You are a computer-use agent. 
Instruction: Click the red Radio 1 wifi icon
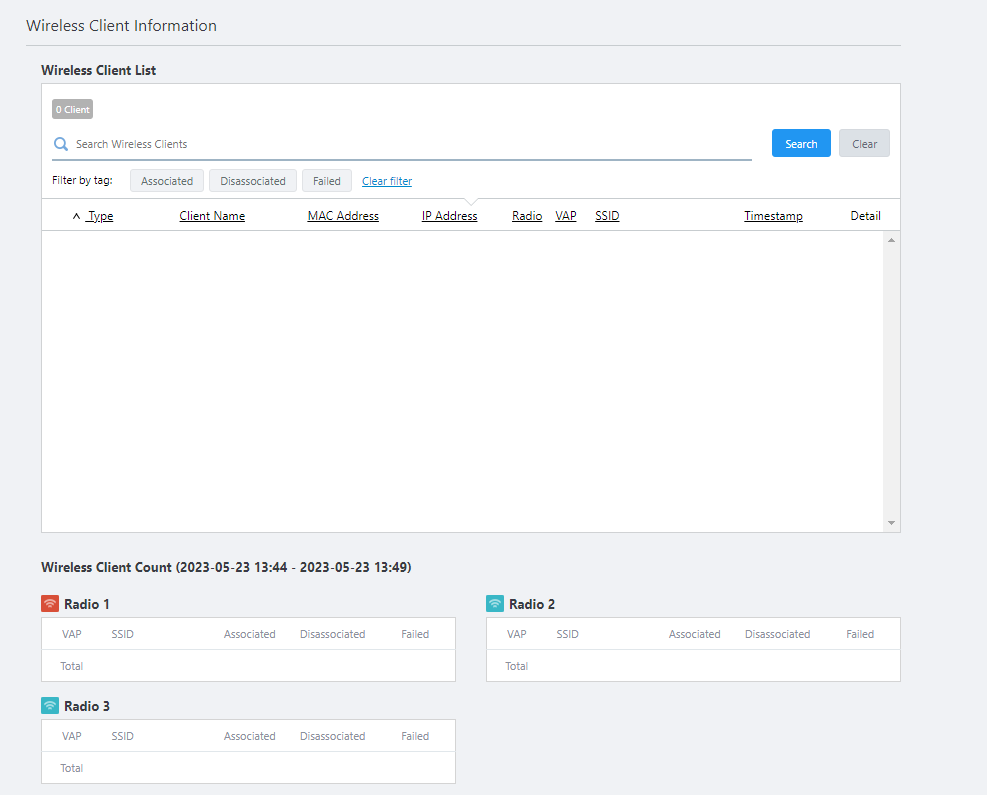point(50,604)
